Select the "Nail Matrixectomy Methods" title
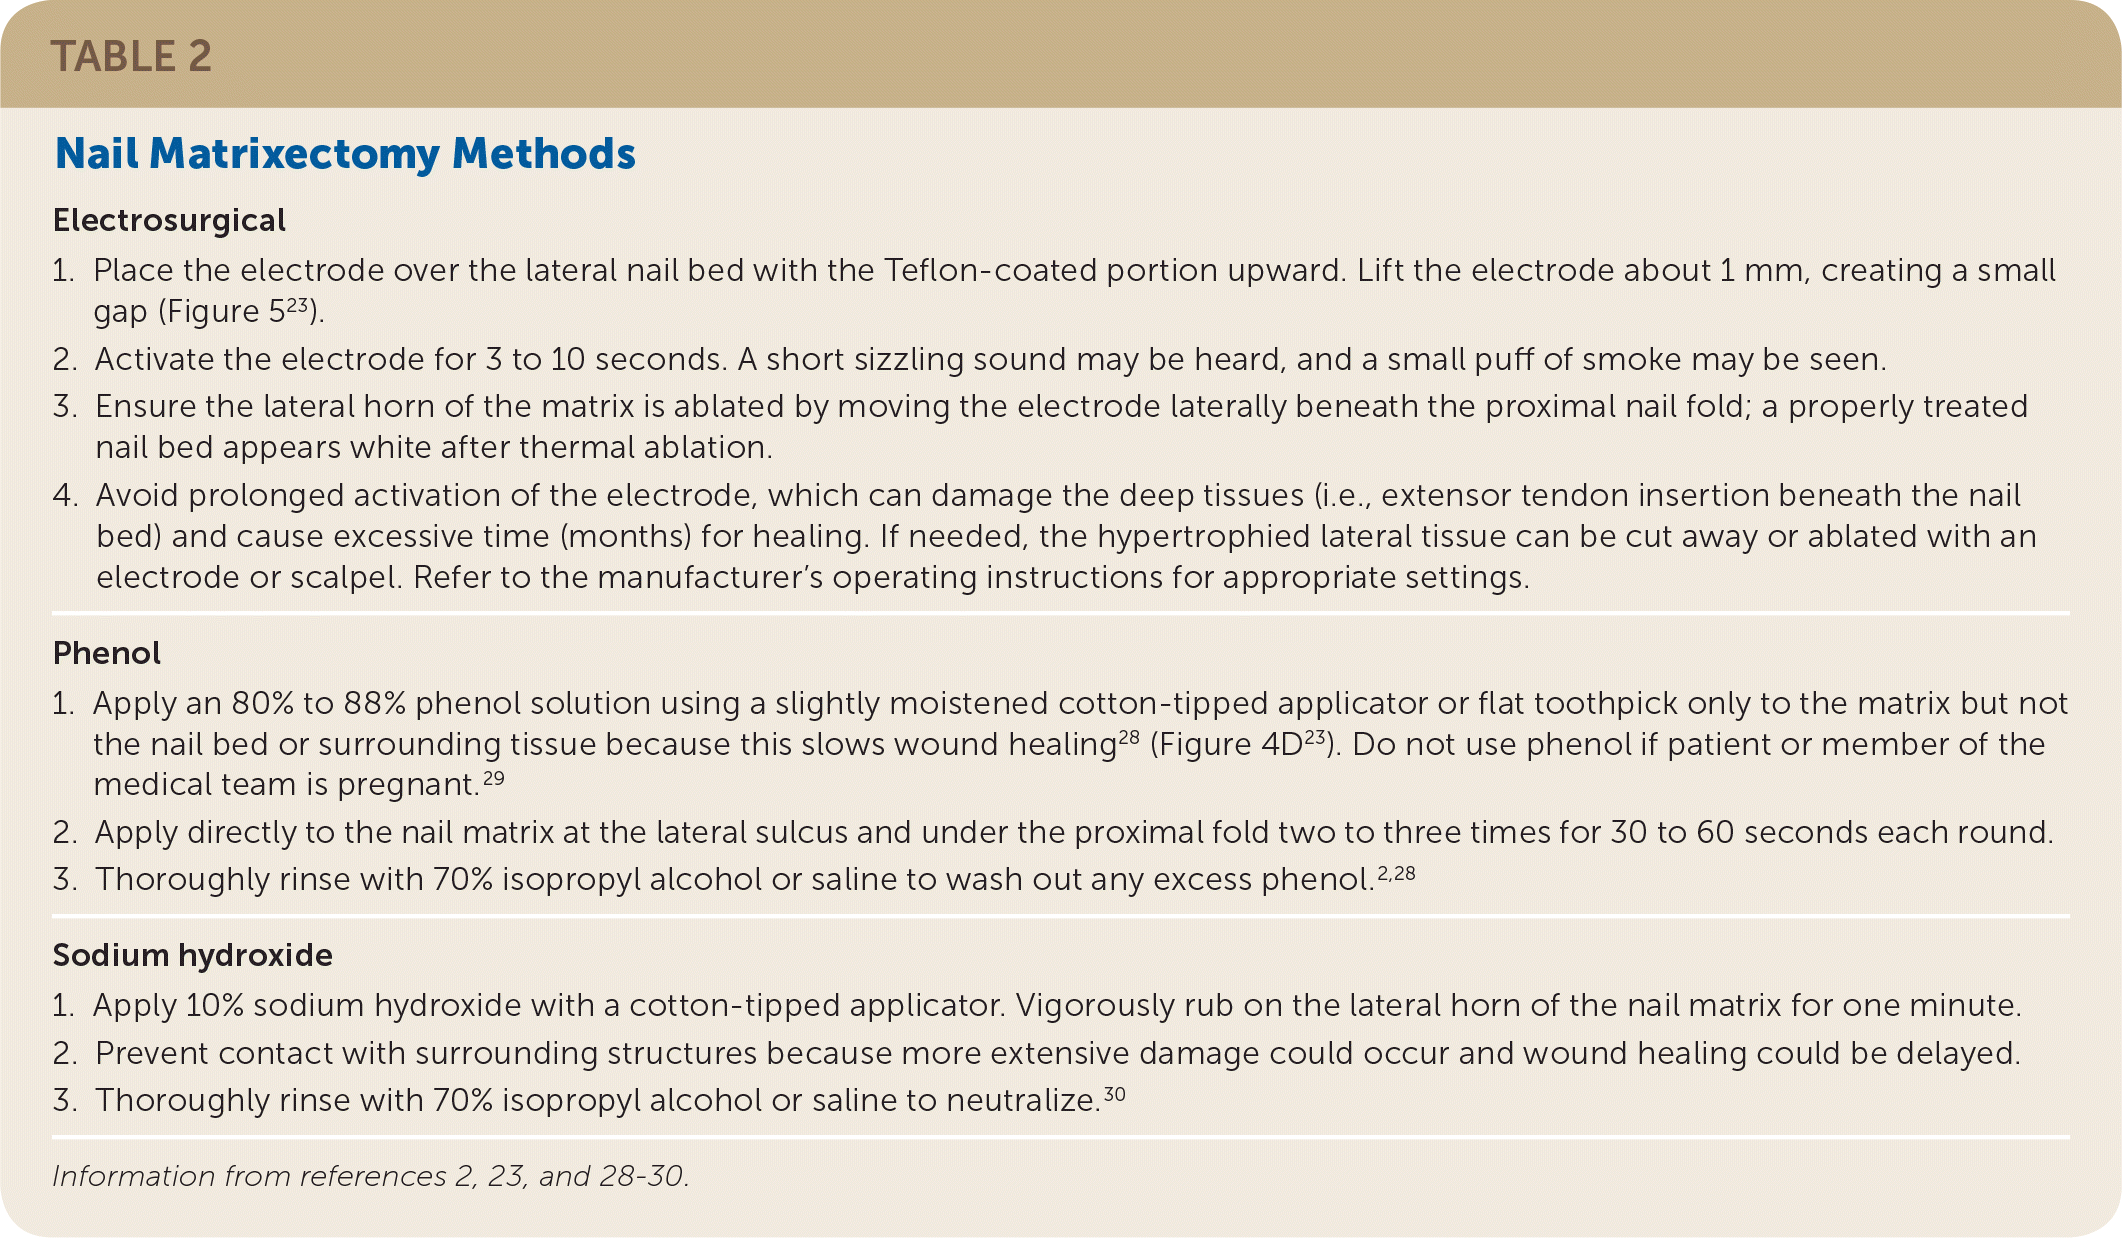The height and width of the screenshot is (1238, 2122). click(345, 154)
